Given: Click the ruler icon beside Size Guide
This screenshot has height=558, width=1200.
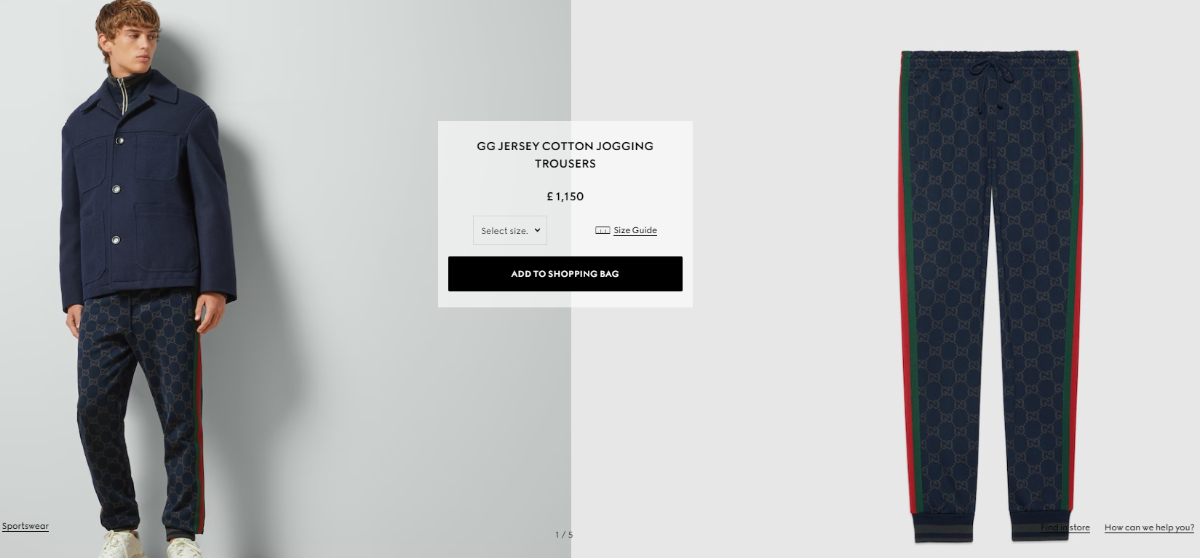Looking at the screenshot, I should [x=602, y=230].
